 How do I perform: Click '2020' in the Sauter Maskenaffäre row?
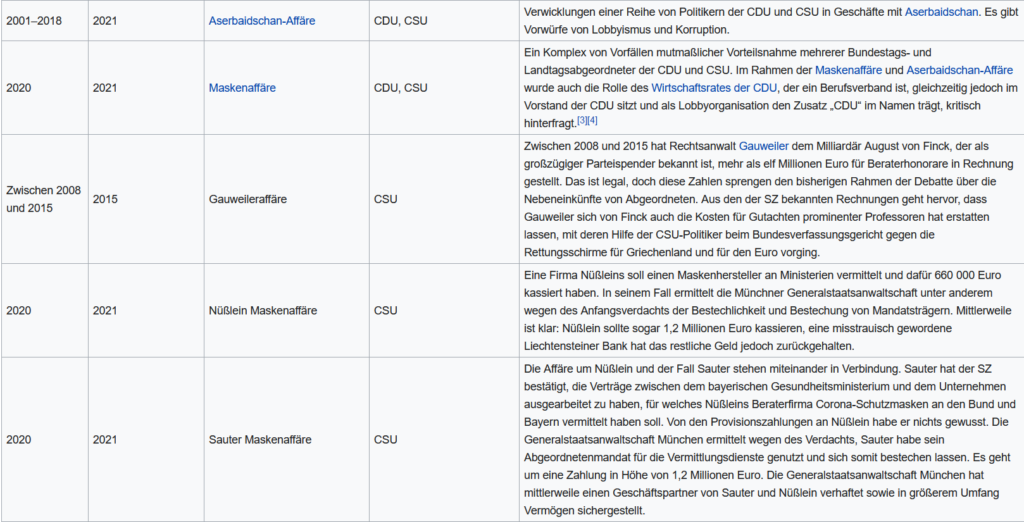click(18, 440)
